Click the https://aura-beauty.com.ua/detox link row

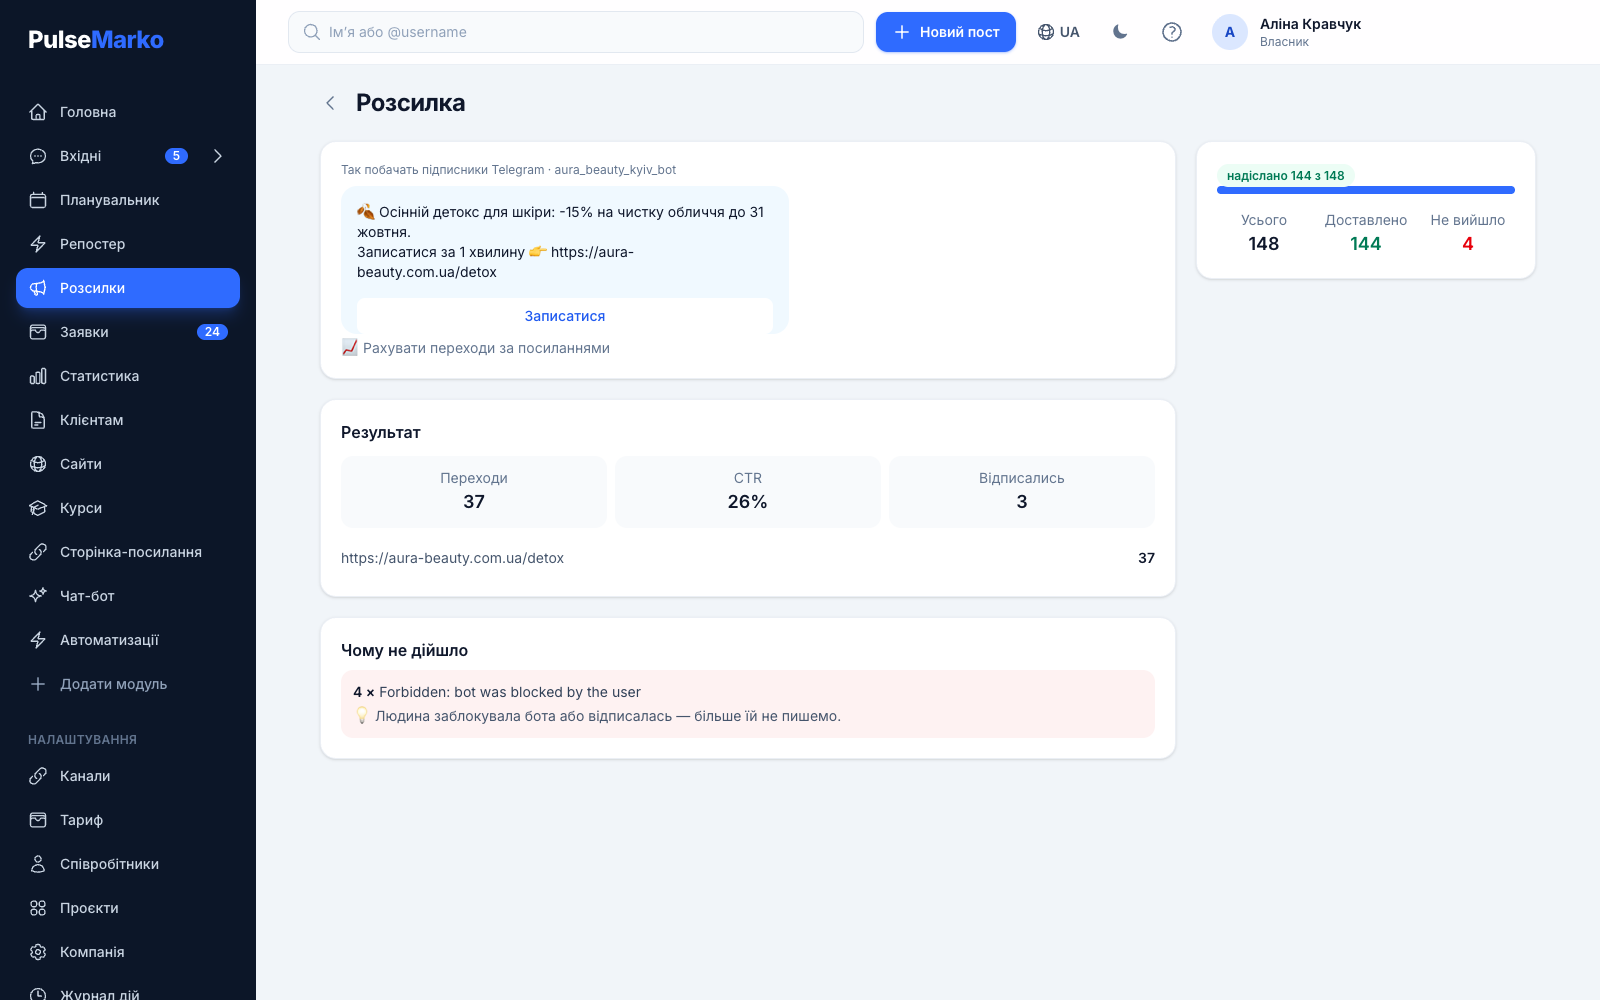pos(748,558)
